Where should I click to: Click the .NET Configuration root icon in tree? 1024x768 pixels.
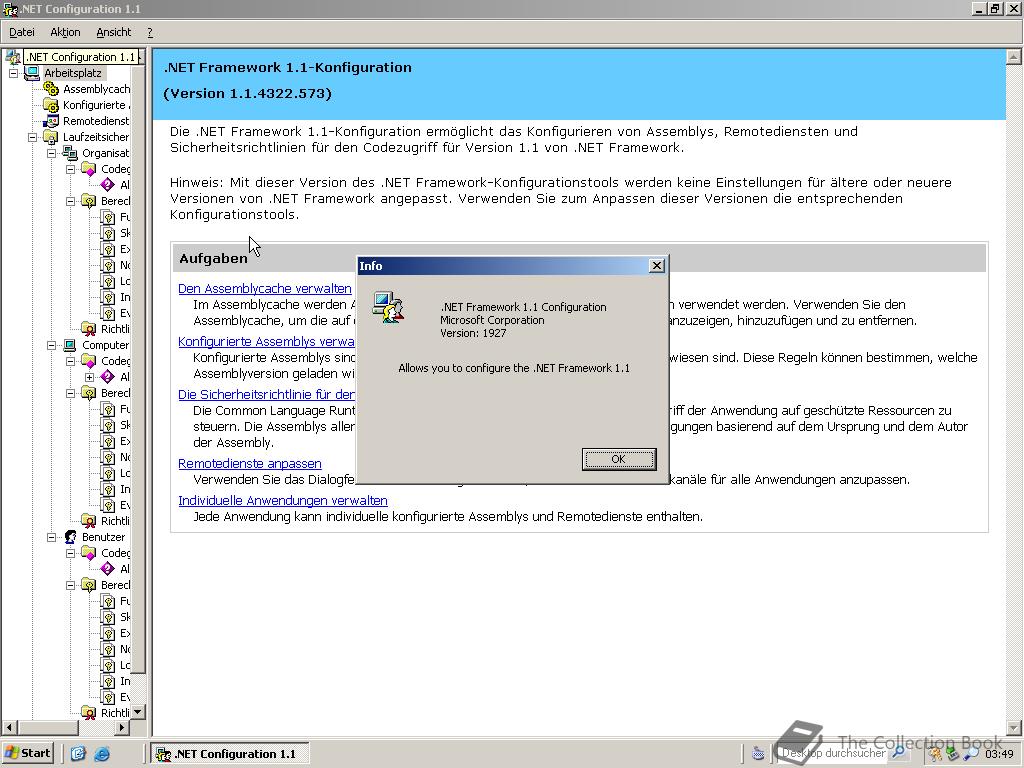(x=13, y=57)
